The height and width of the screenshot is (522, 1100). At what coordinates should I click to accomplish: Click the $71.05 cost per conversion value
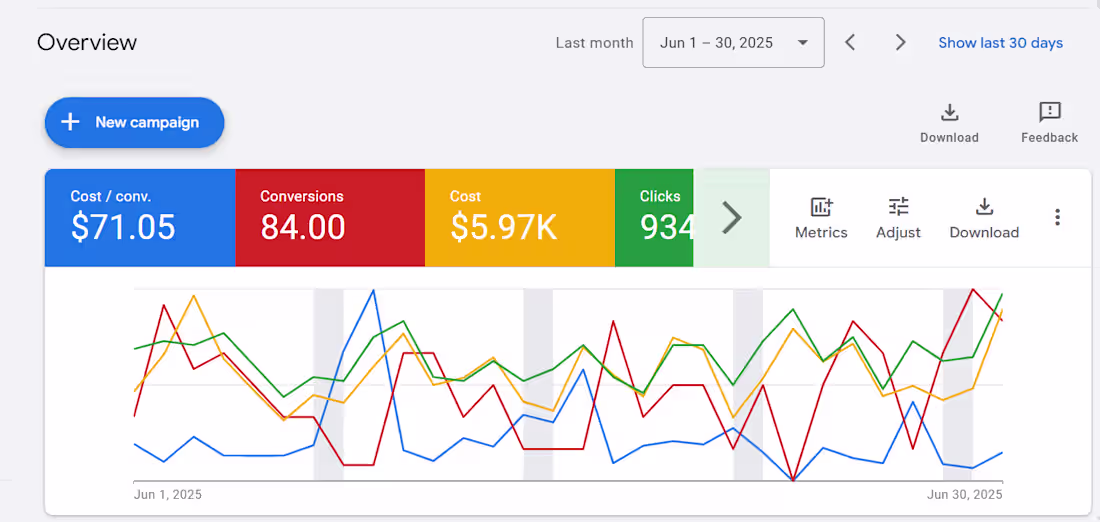point(123,227)
